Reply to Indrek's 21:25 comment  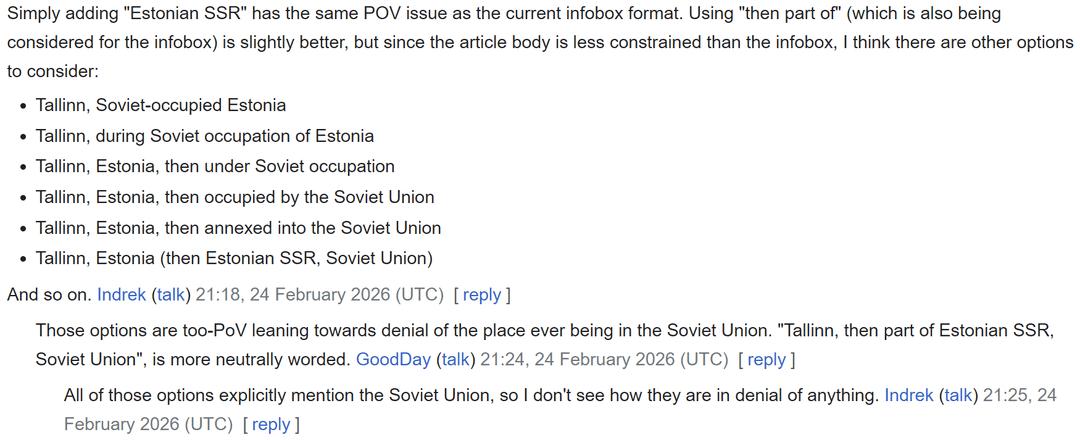[x=270, y=424]
